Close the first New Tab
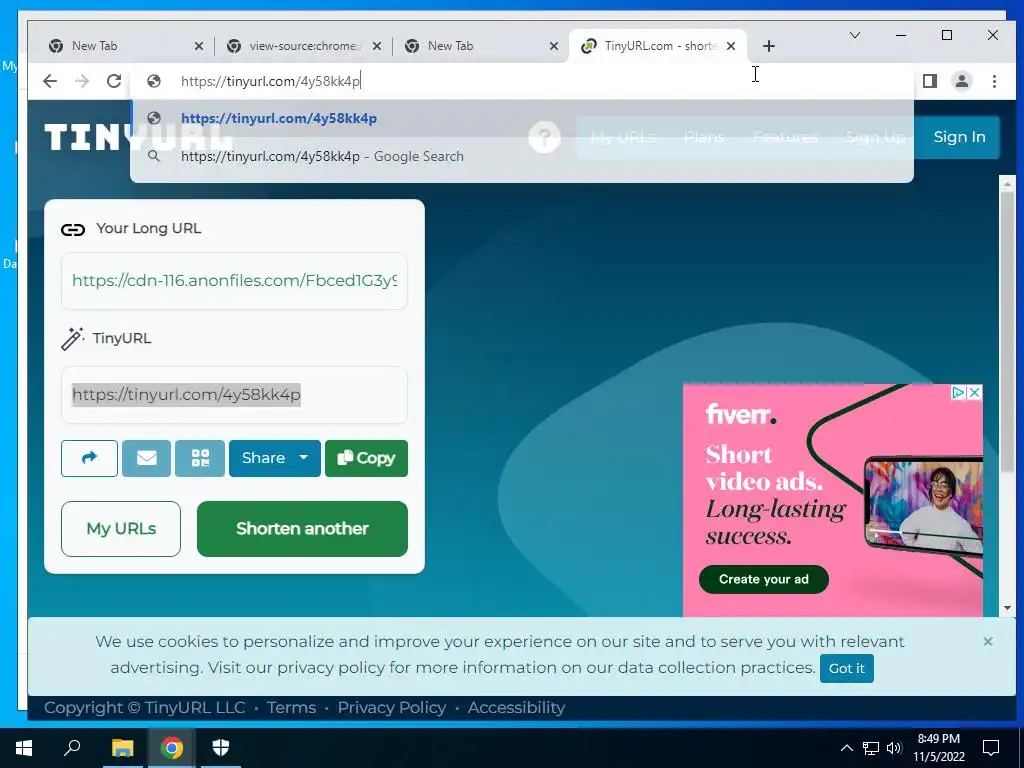 [x=199, y=46]
